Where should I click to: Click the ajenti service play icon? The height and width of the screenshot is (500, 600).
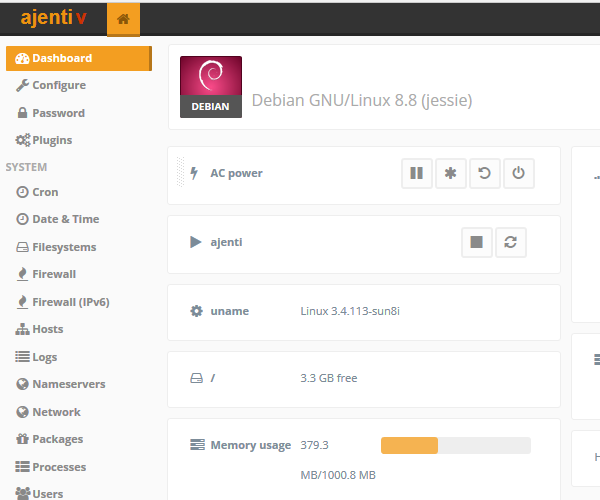(196, 242)
